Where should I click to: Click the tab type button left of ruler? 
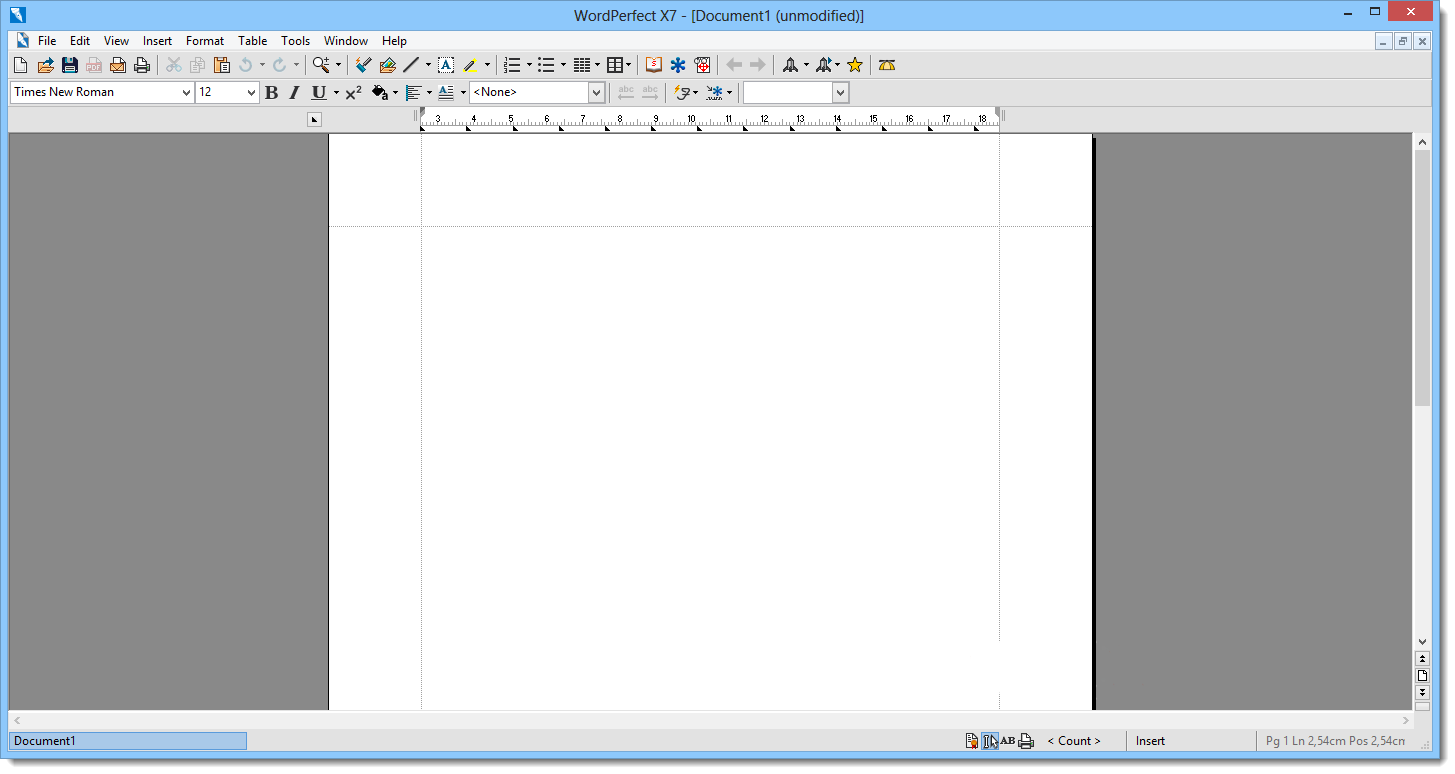pos(314,119)
